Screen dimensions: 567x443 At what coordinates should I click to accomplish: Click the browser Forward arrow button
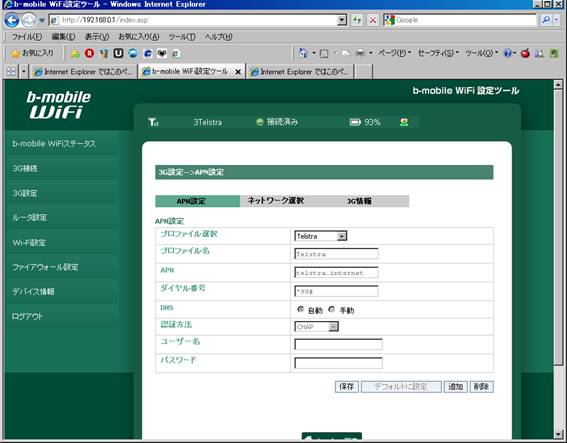(29, 20)
